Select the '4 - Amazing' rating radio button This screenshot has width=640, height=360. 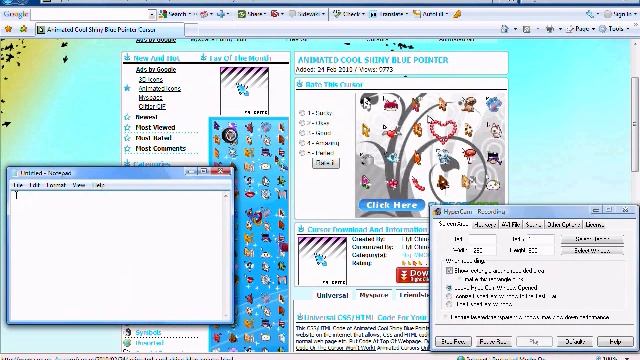[x=302, y=143]
